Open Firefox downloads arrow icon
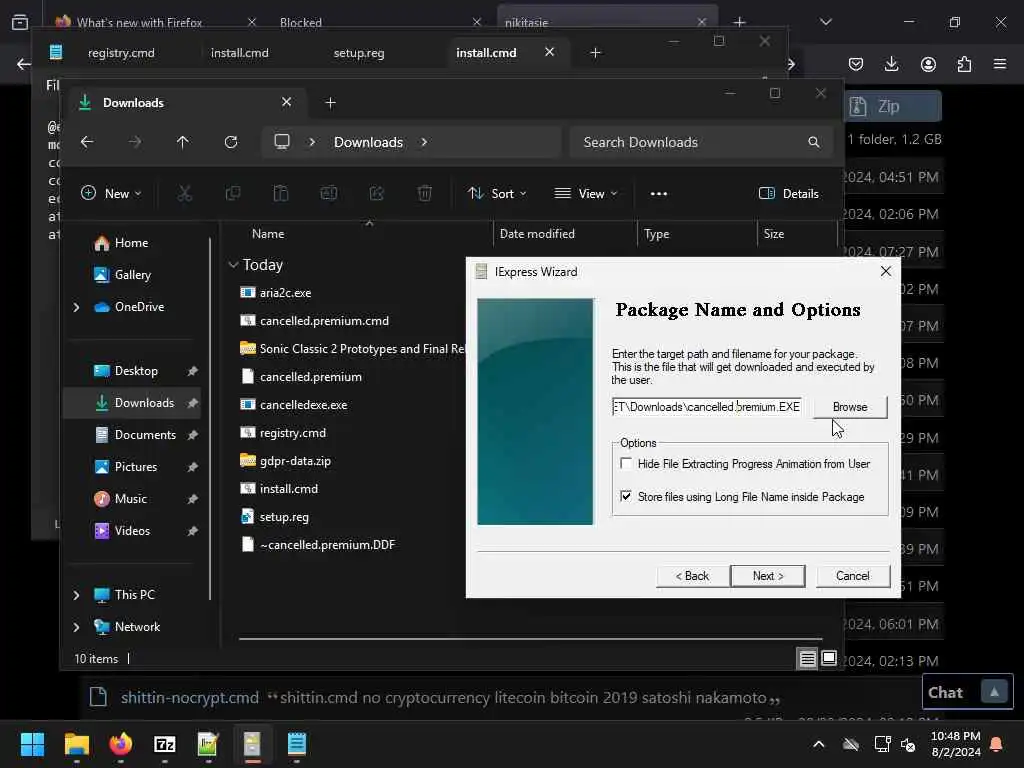1024x768 pixels. (x=891, y=64)
